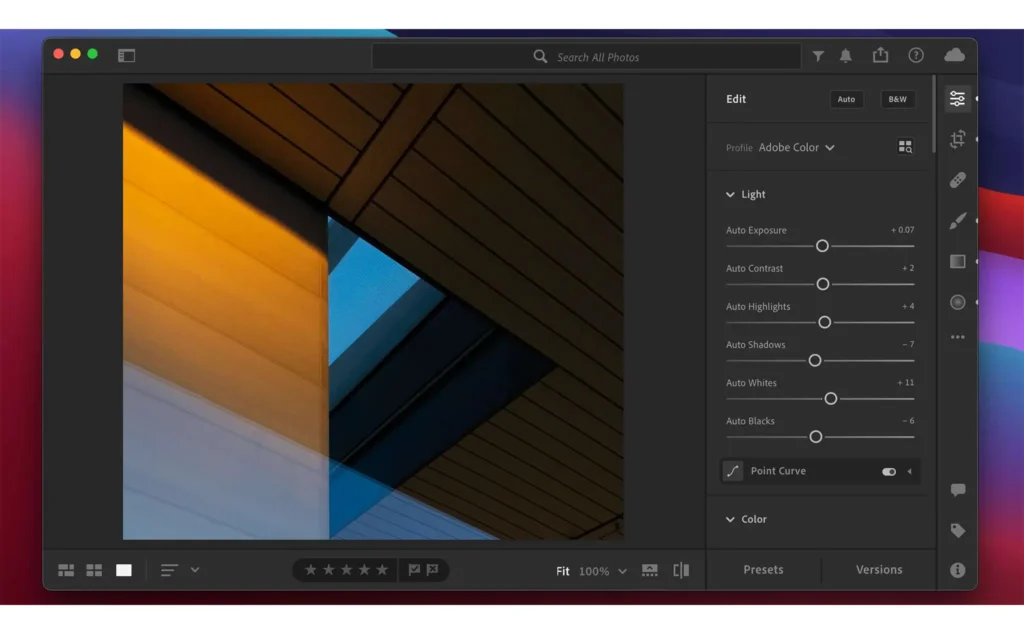Open the help question mark icon
The image size is (1024, 634).
click(x=916, y=55)
